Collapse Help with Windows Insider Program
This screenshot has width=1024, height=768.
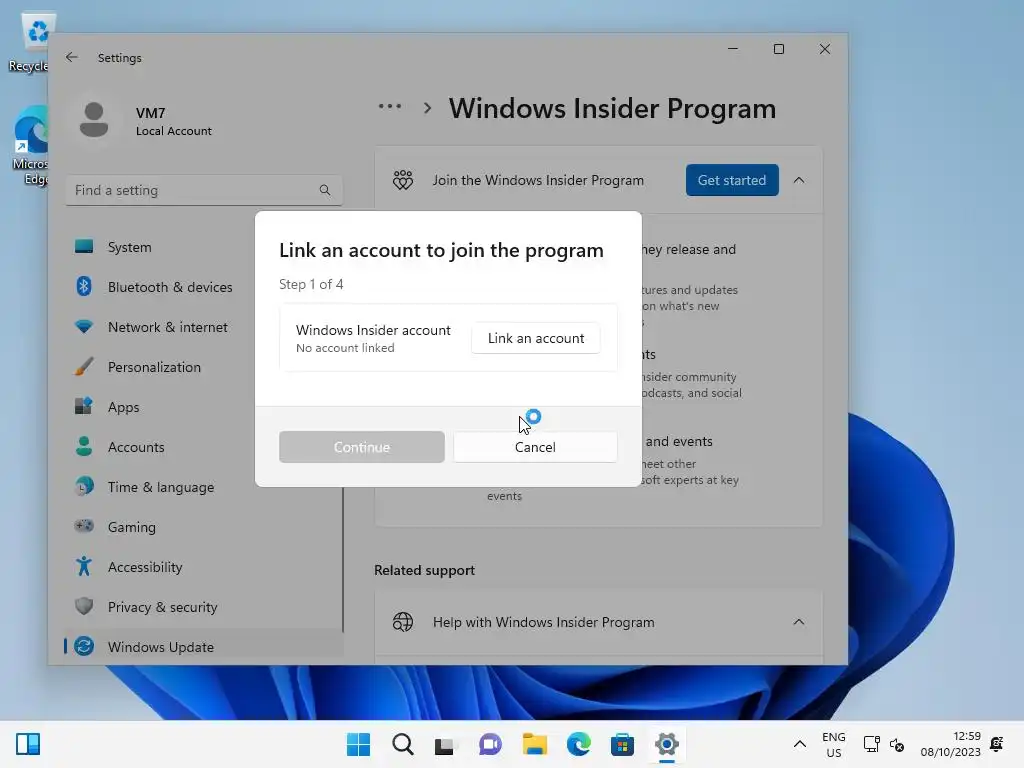[799, 622]
